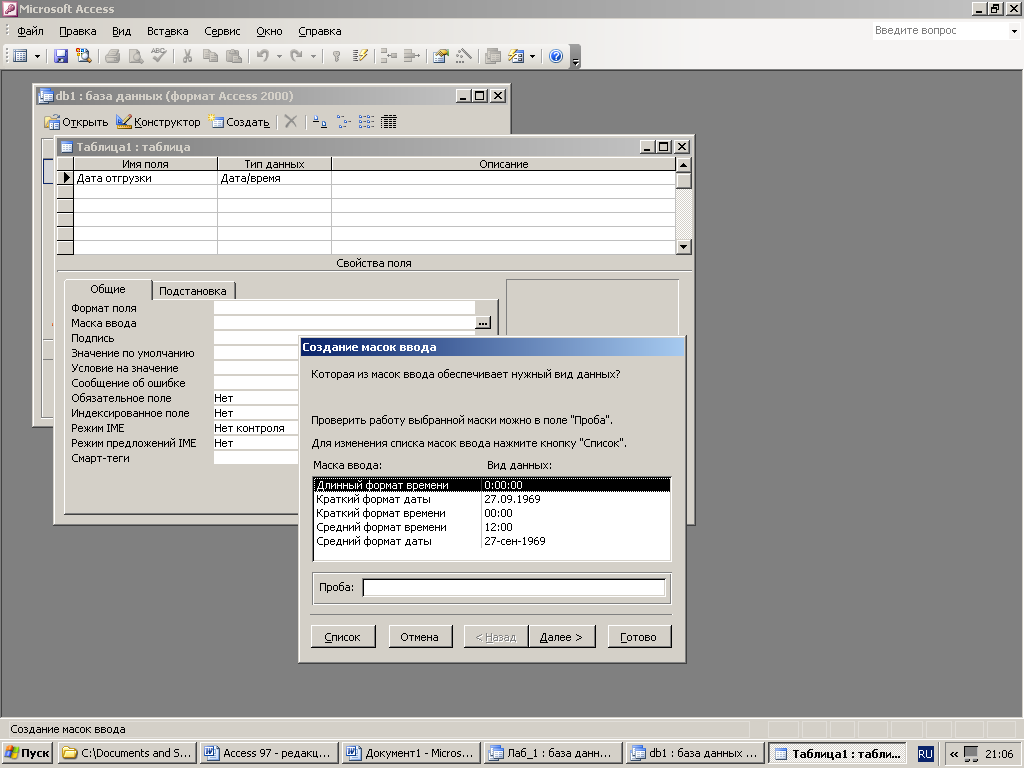Select the Краткий формат даты mask
Viewport: 1024px width, 768px height.
coord(492,499)
